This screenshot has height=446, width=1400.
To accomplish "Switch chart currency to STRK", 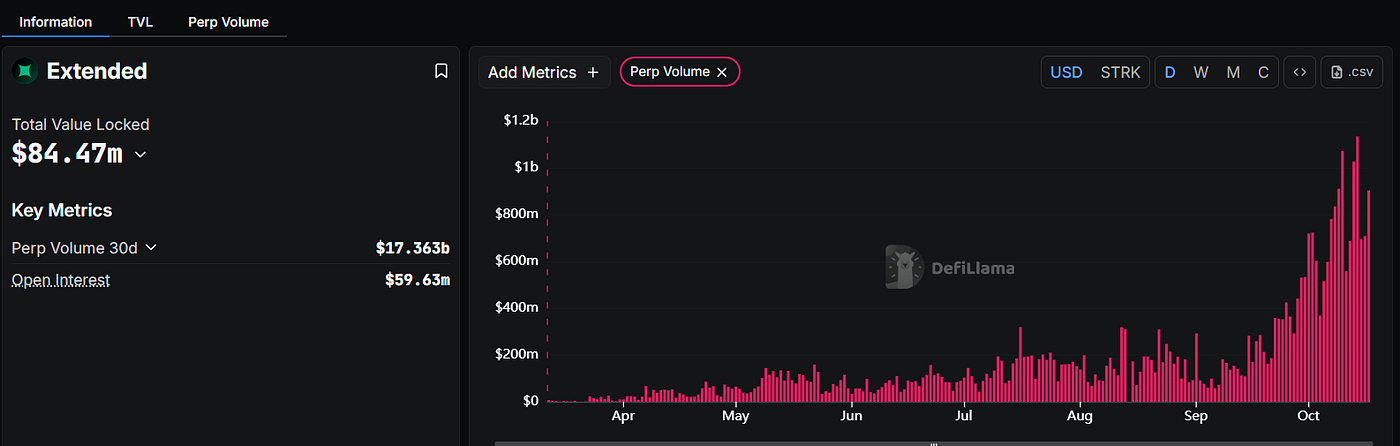I will pos(1120,72).
